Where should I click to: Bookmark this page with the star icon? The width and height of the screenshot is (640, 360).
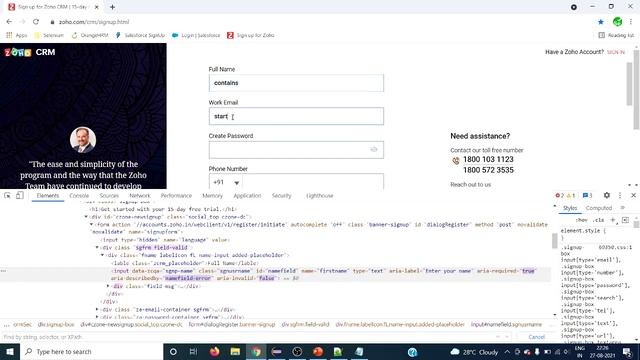point(601,22)
